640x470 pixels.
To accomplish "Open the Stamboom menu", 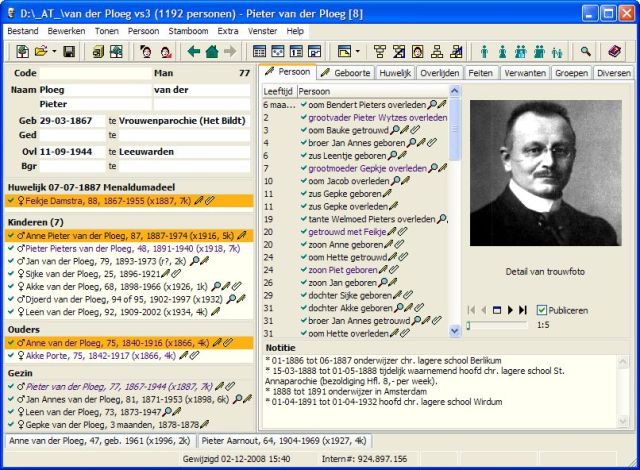I will [x=188, y=31].
